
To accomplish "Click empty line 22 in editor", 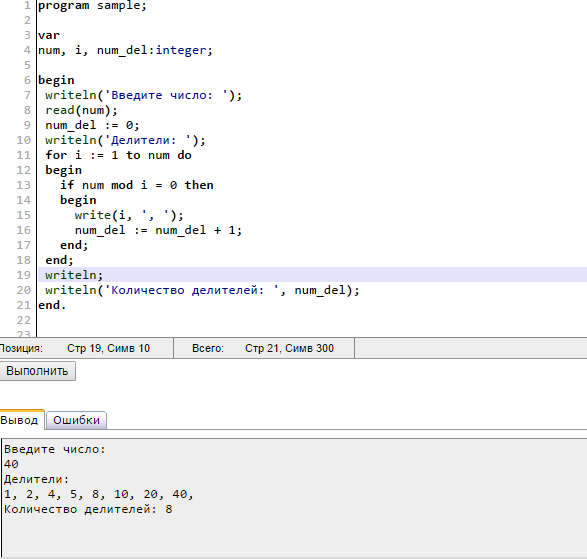I will (x=313, y=320).
